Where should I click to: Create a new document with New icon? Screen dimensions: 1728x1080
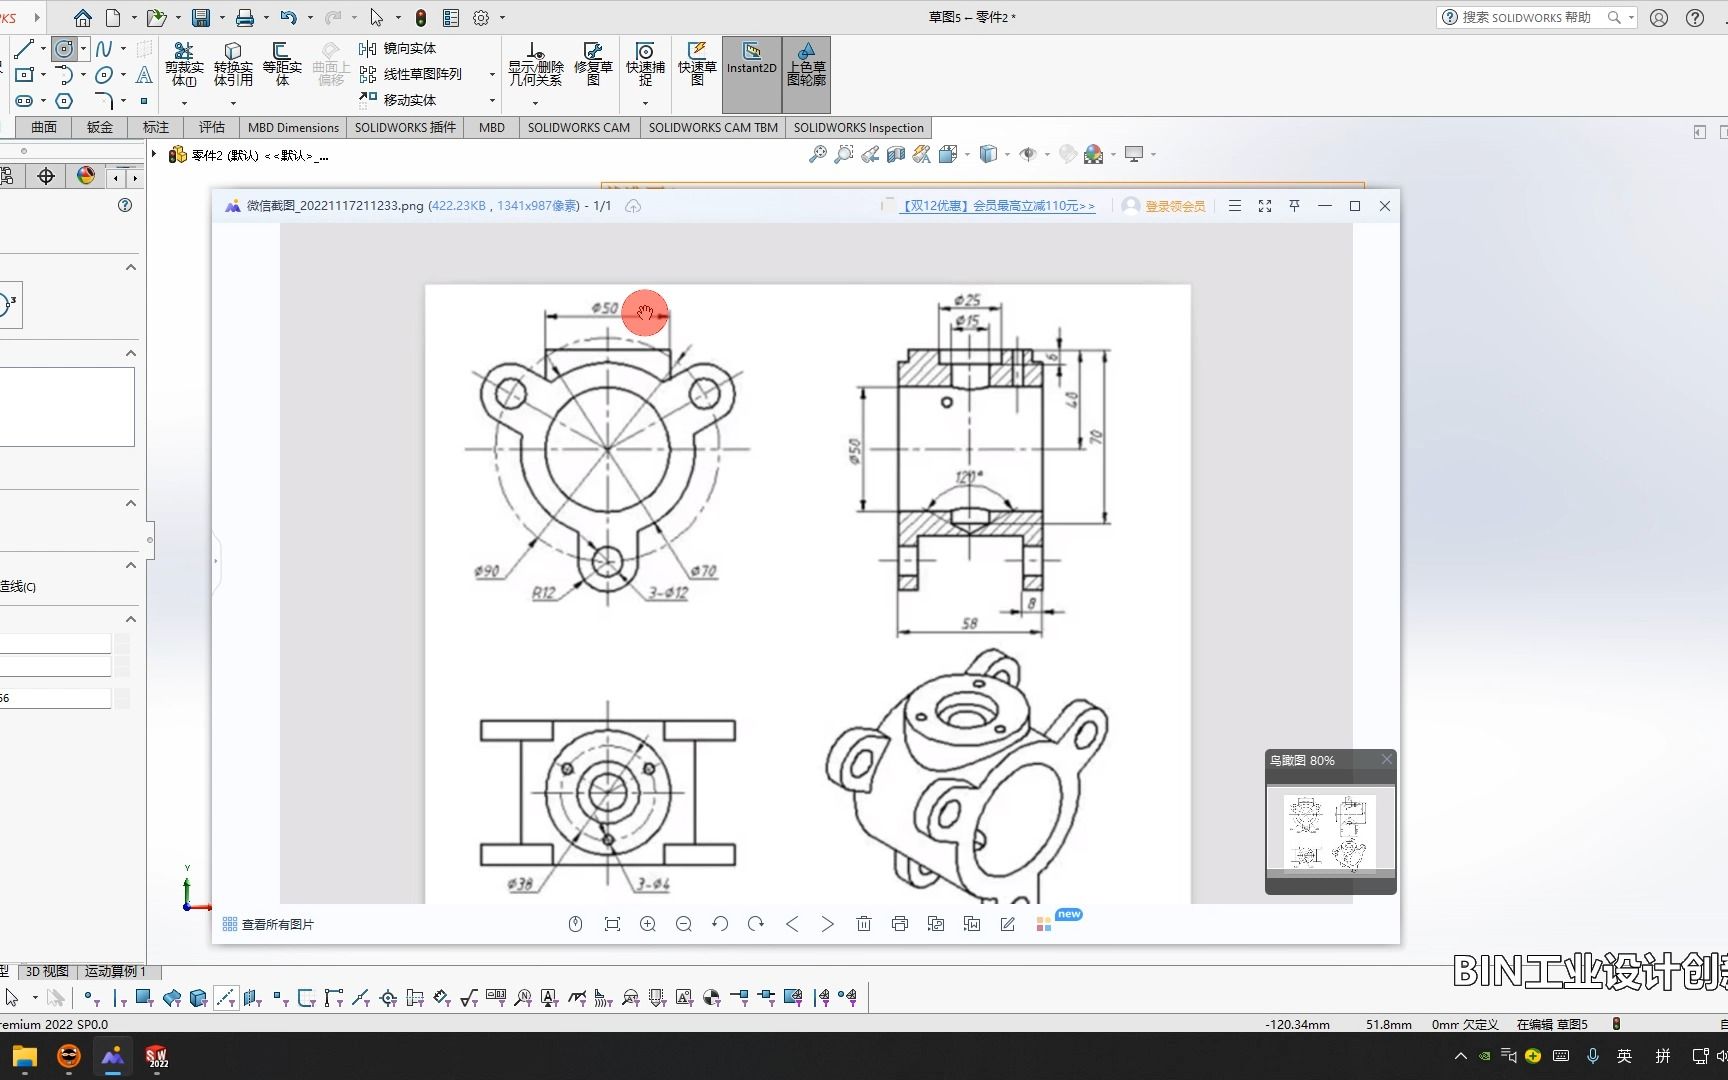(113, 18)
